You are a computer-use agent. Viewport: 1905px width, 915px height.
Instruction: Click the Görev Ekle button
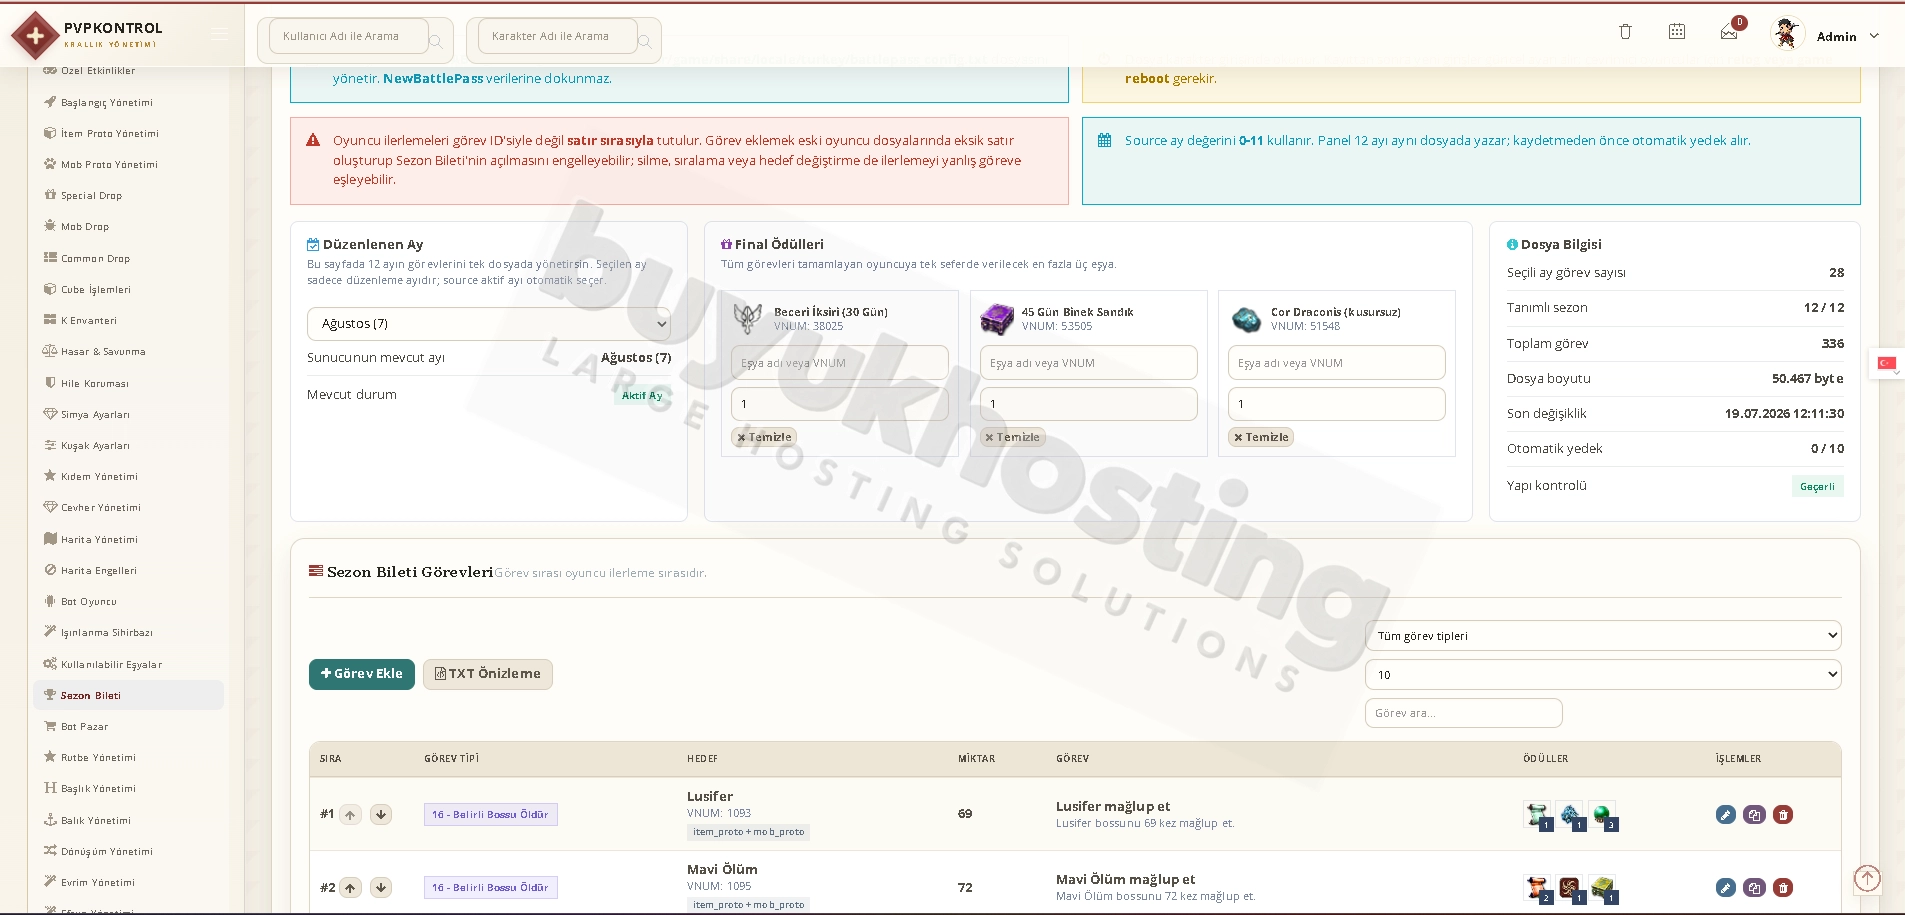point(362,674)
